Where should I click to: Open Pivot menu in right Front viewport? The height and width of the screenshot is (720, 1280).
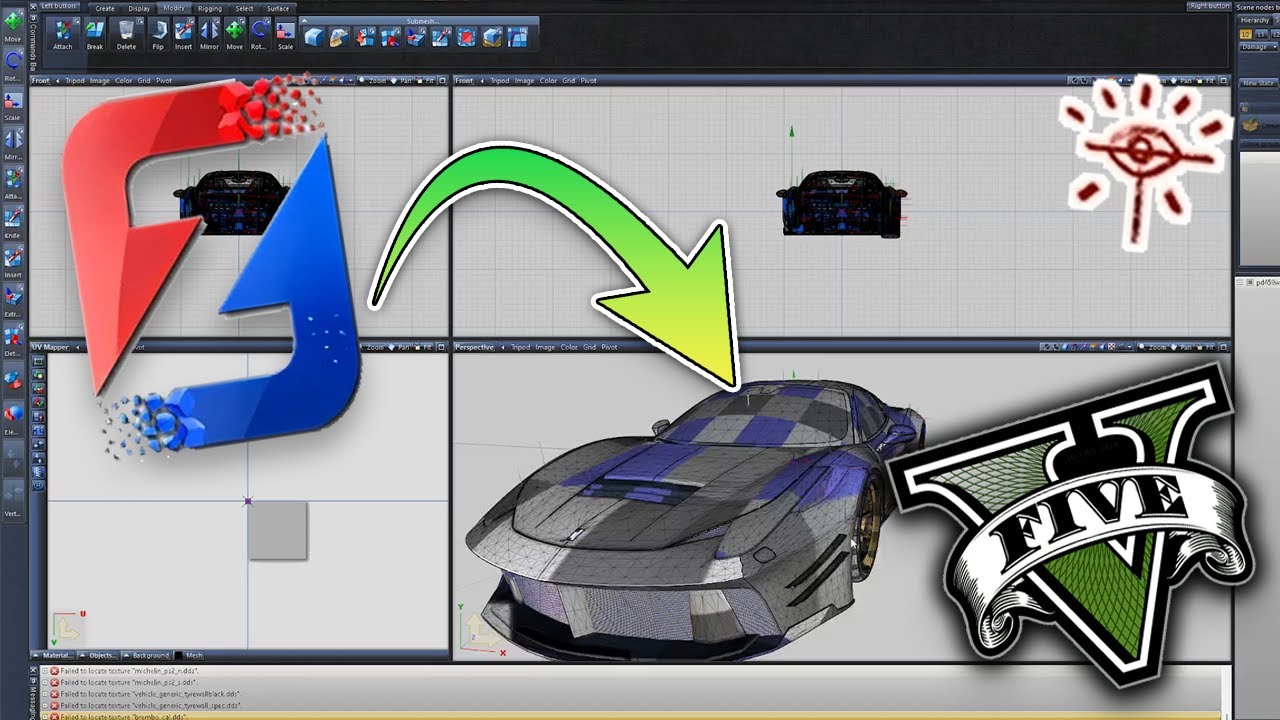click(588, 80)
